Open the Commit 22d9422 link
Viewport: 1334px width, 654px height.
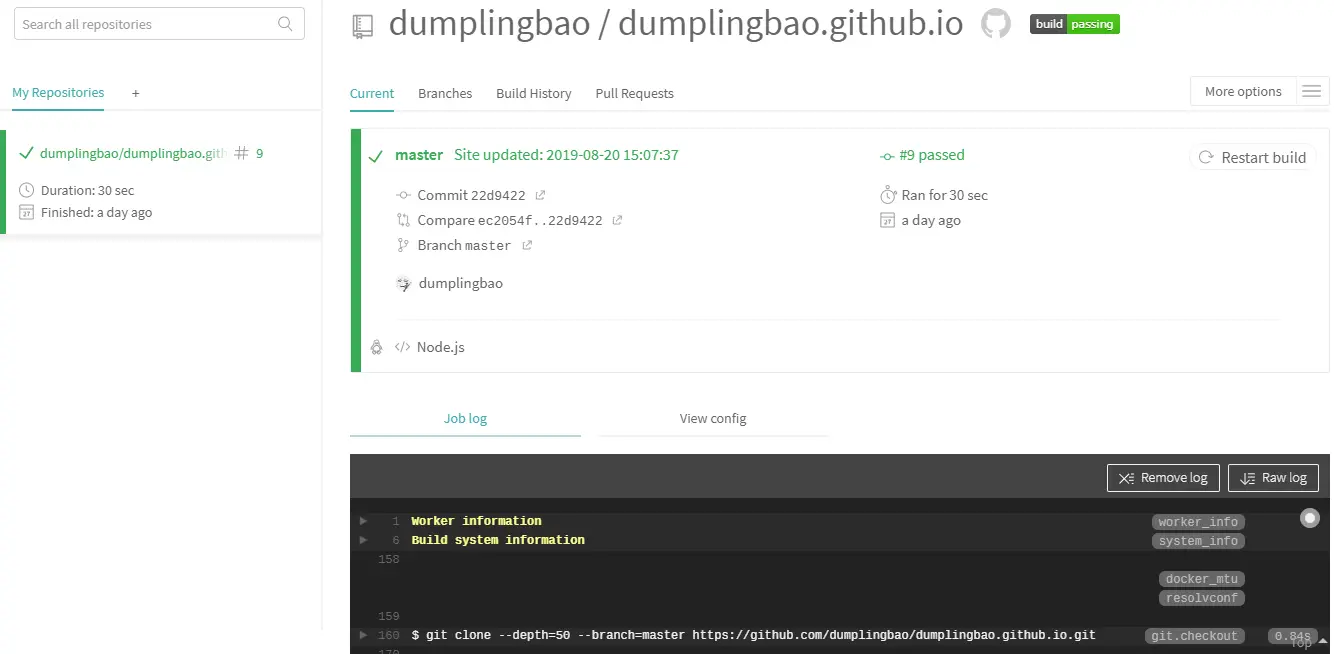tap(471, 195)
